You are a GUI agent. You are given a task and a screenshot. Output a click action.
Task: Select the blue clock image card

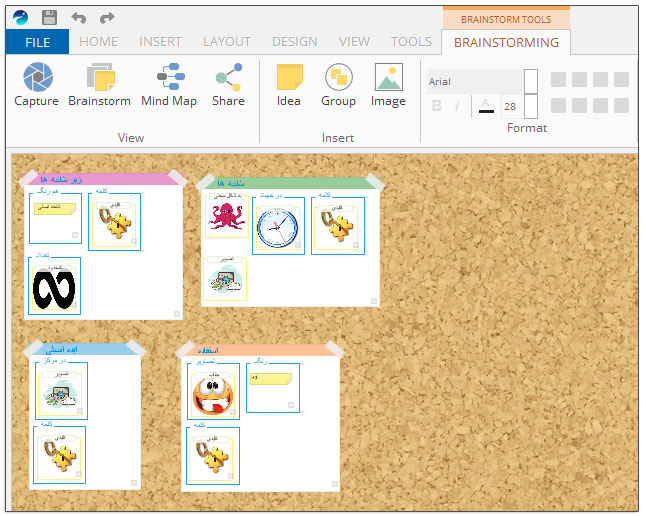(x=278, y=227)
